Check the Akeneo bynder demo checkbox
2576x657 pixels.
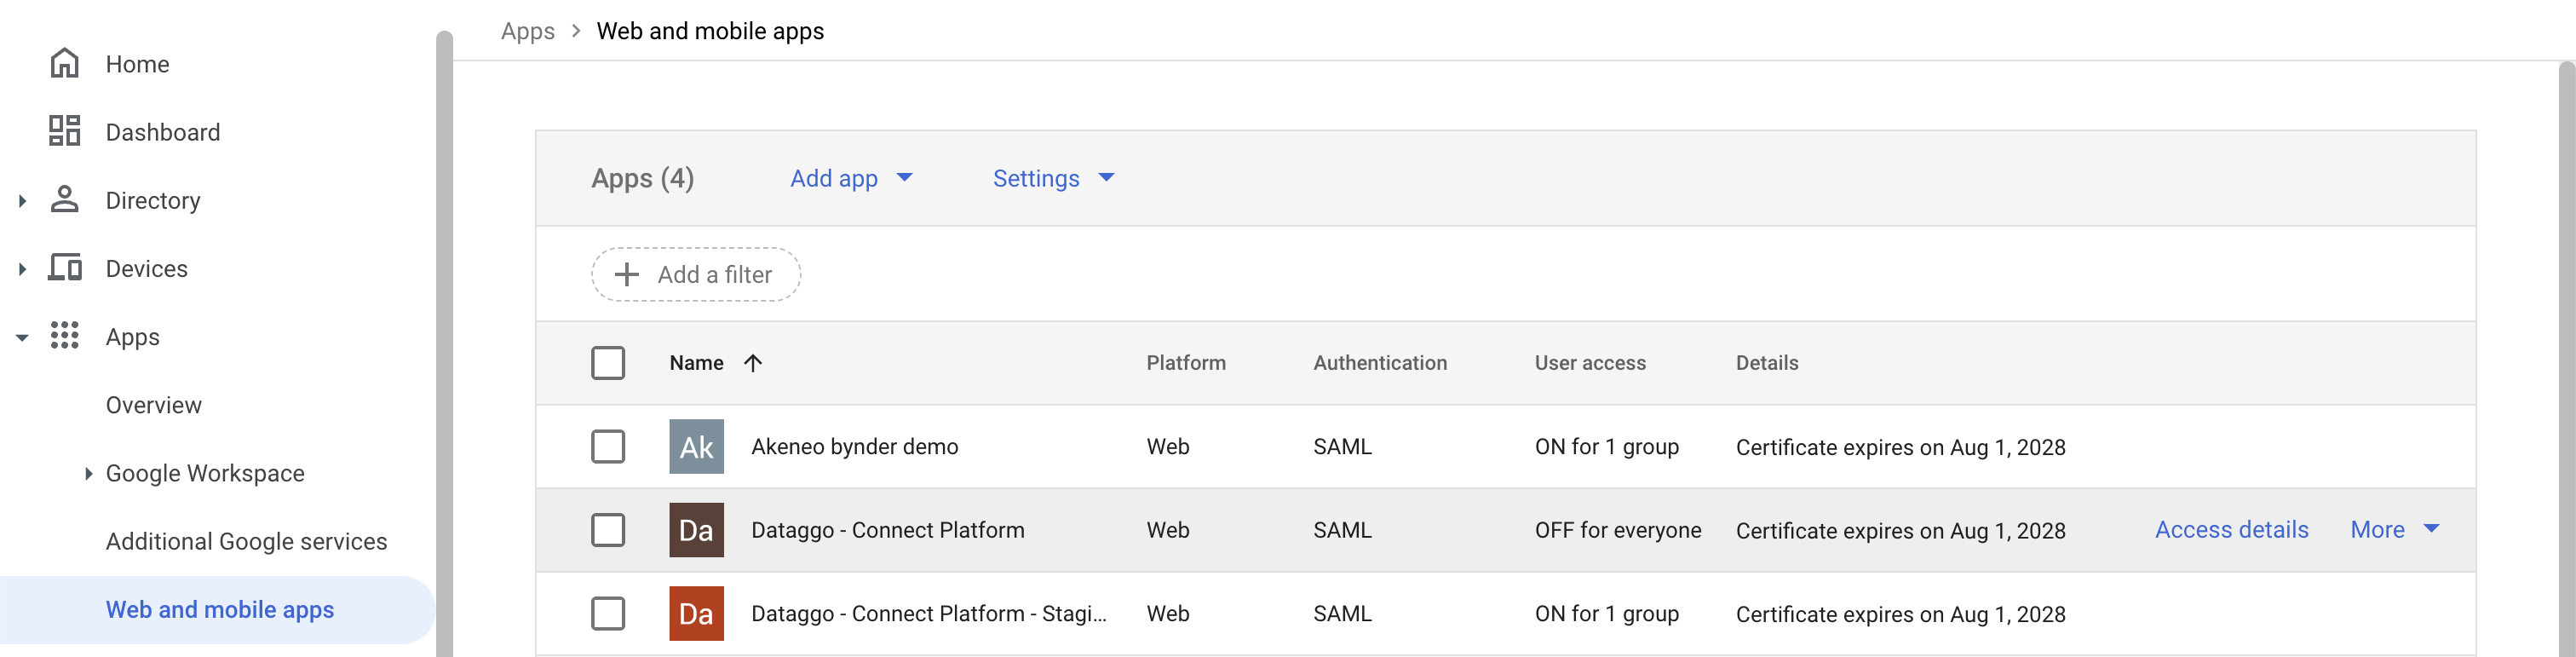[x=608, y=446]
